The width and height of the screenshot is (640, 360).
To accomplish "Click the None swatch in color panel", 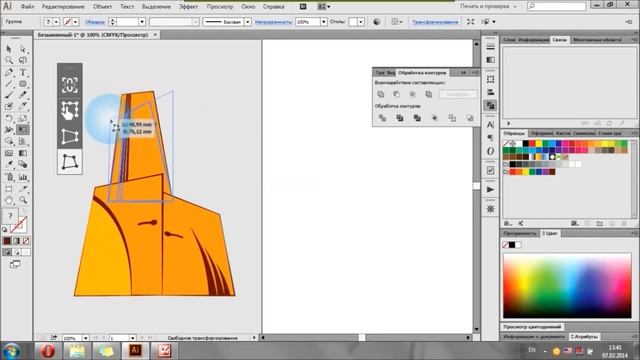I will (x=506, y=245).
